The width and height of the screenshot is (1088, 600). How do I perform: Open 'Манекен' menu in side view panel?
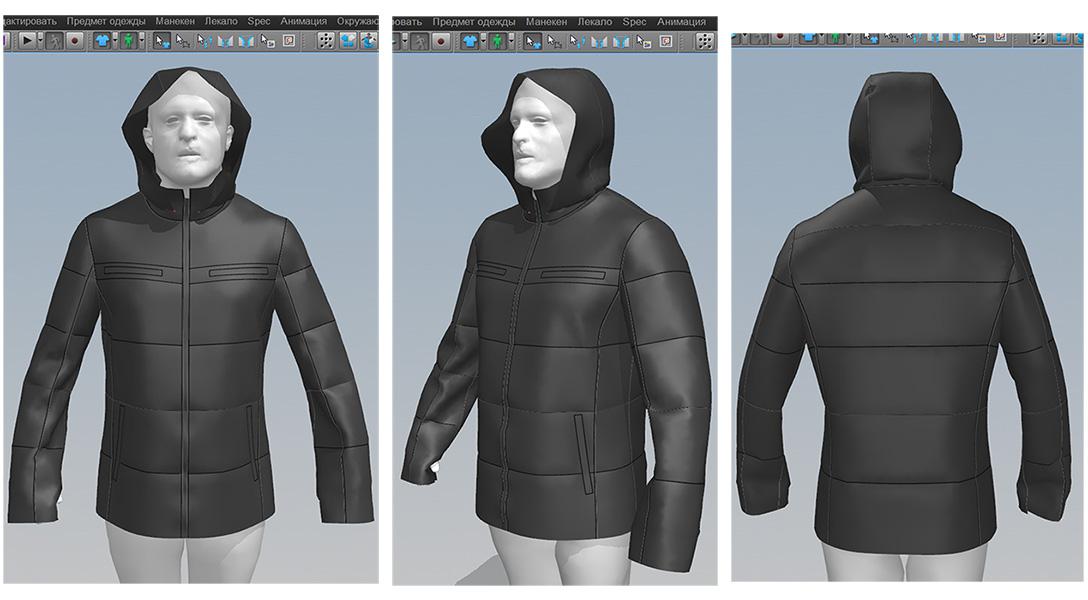(546, 22)
